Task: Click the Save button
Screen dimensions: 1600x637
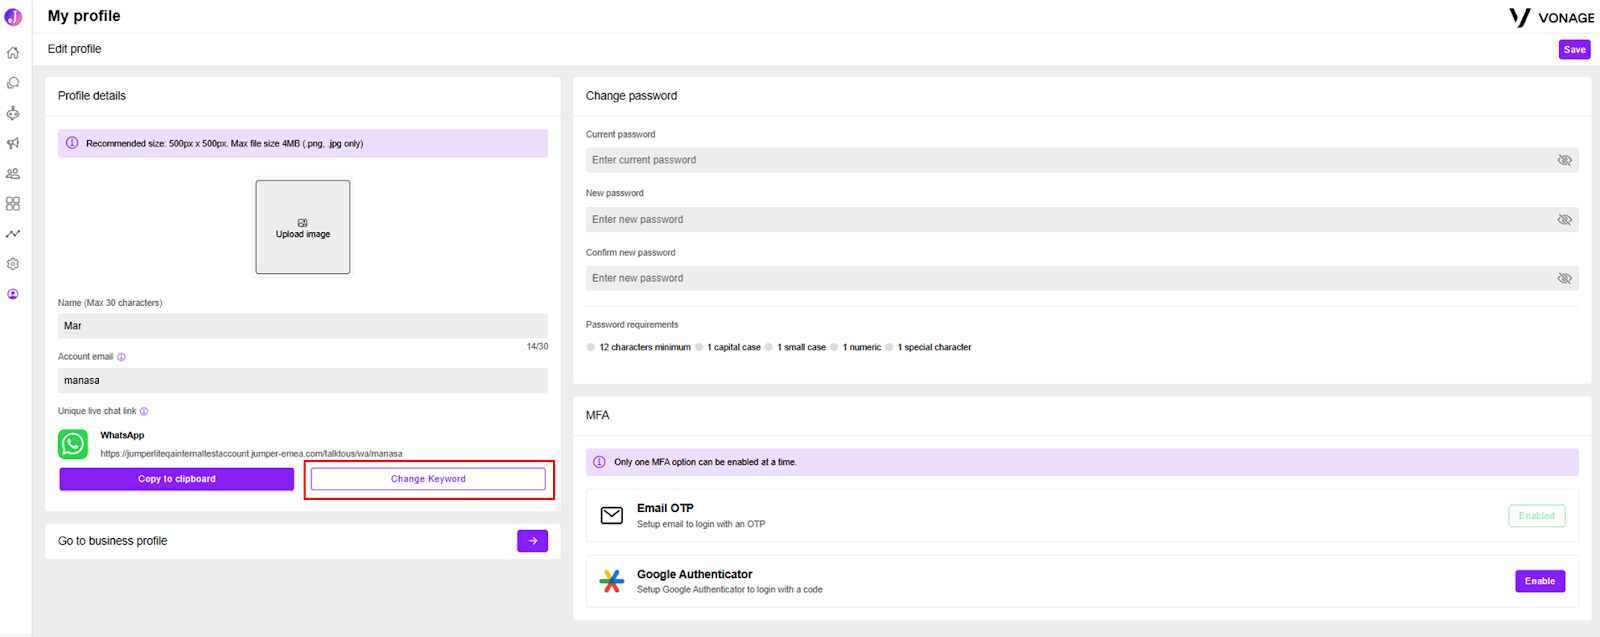Action: pyautogui.click(x=1574, y=49)
